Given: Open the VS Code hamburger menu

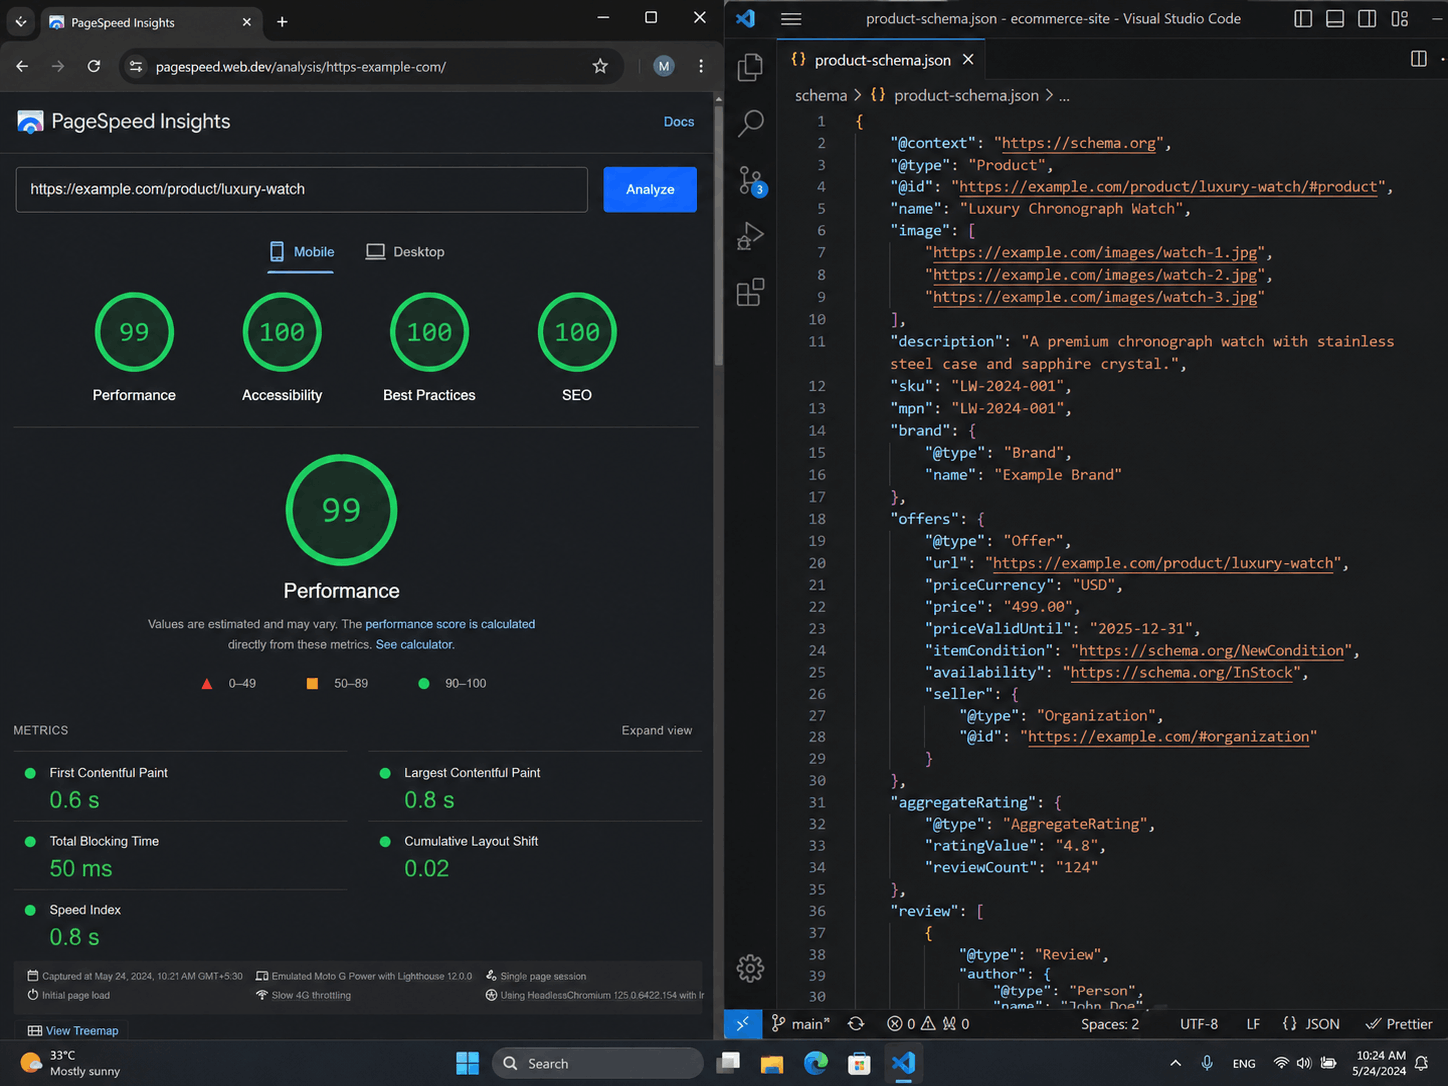Looking at the screenshot, I should (x=791, y=19).
